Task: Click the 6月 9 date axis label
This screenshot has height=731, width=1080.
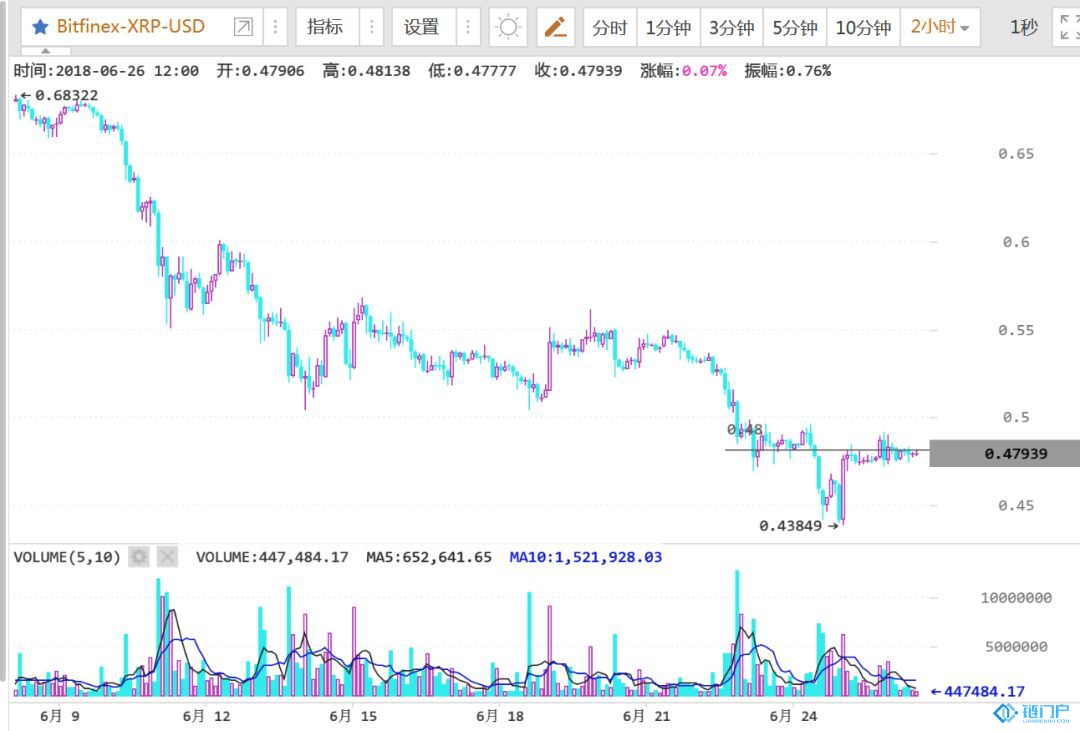Action: coord(60,716)
